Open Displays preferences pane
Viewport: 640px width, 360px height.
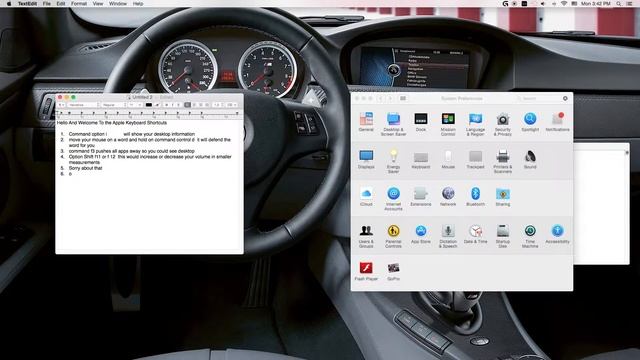(x=366, y=159)
